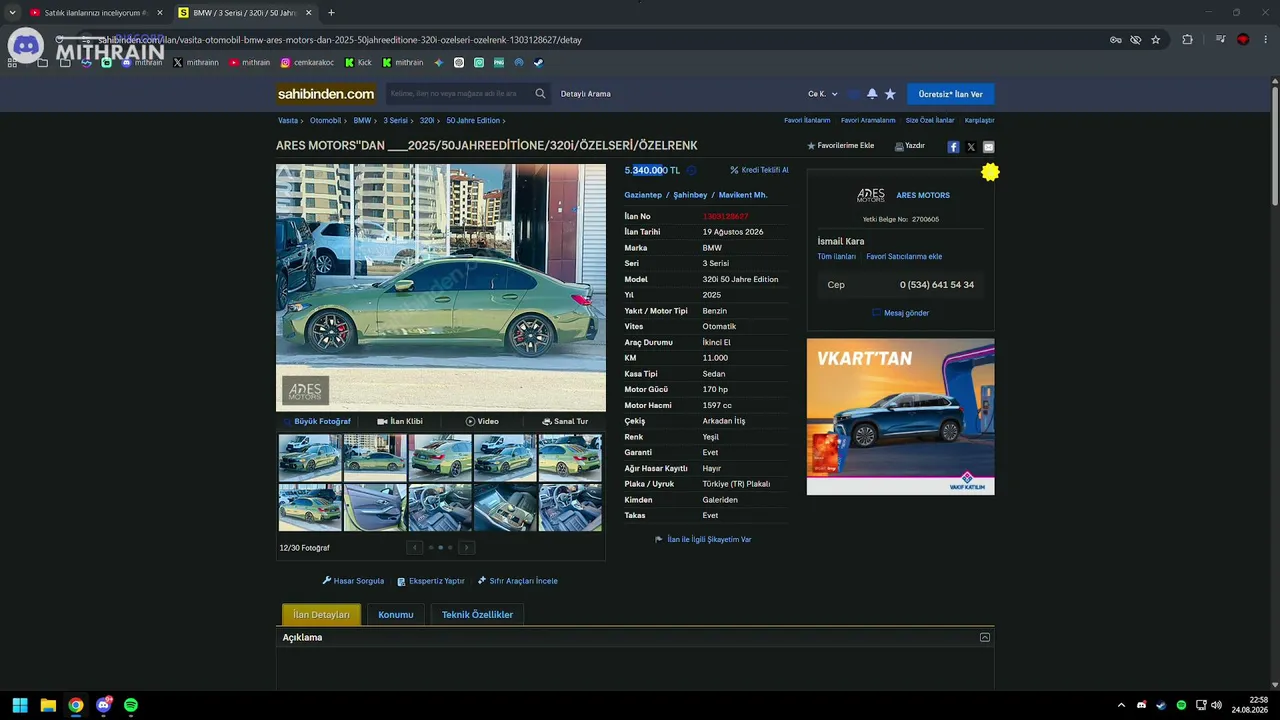Open Büyük Fotoğraf view
Screen dimensions: 1280x720
coord(317,422)
